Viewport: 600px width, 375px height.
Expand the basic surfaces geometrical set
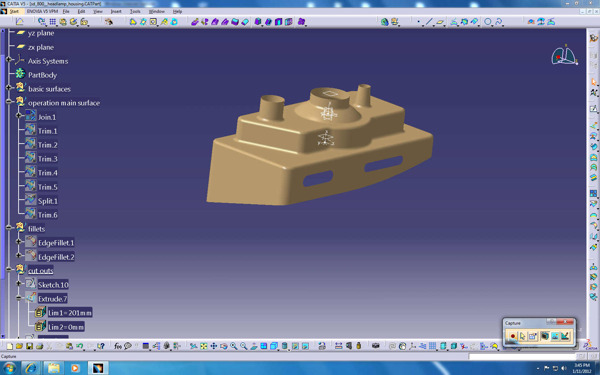[8, 88]
